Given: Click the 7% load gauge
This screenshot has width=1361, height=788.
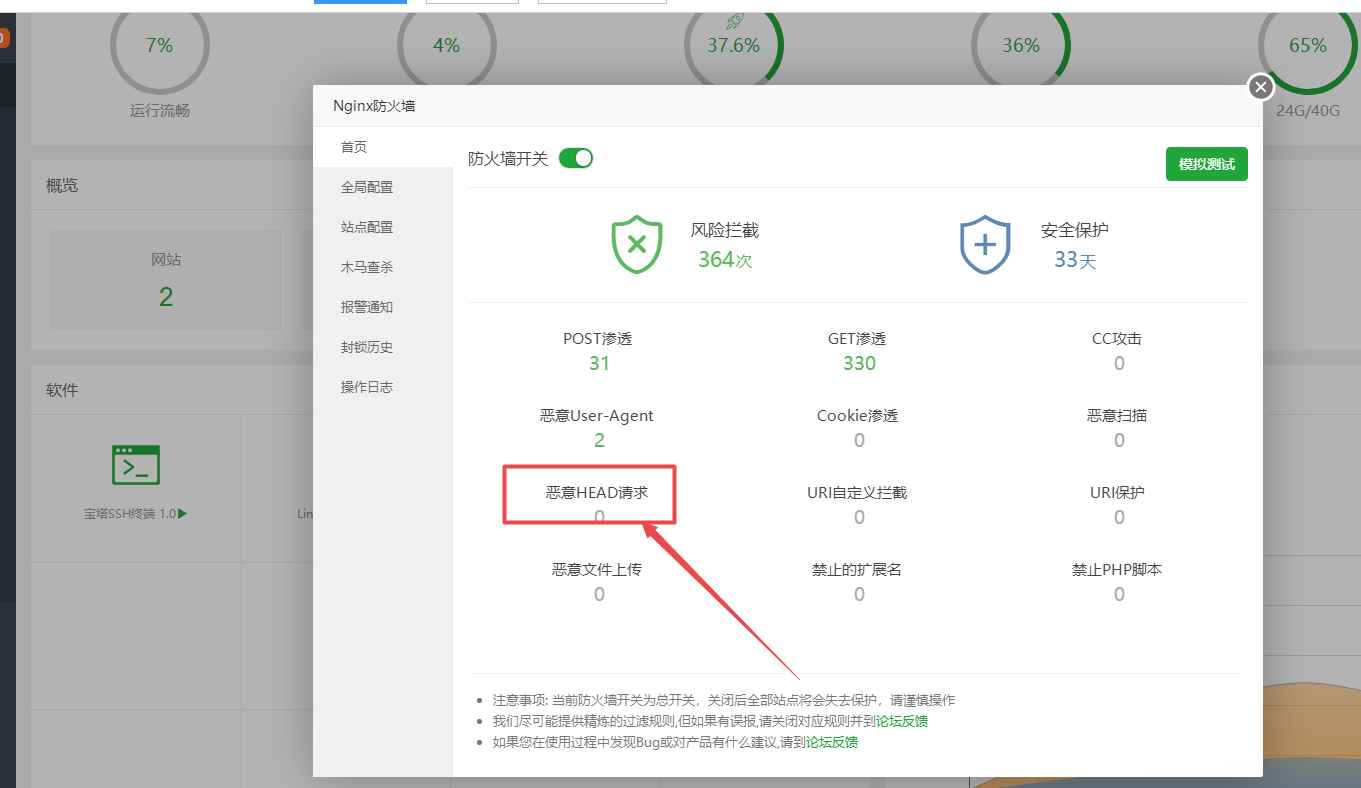Looking at the screenshot, I should (160, 45).
